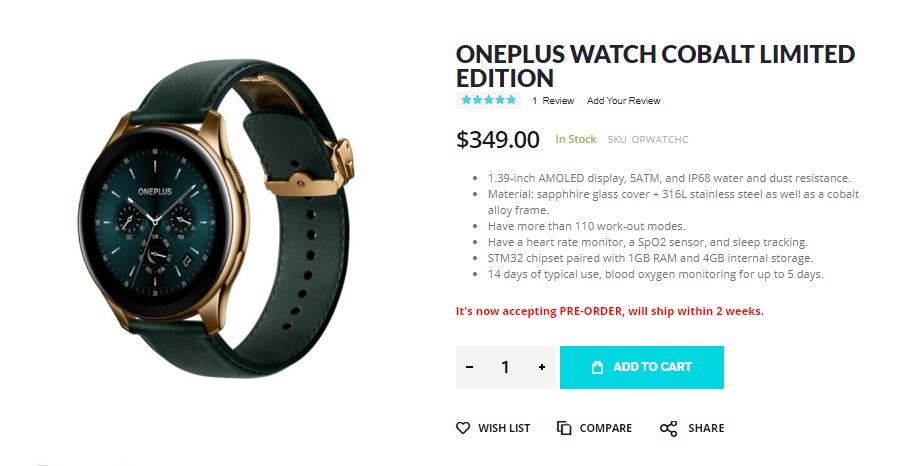911x466 pixels.
Task: Click the COMPARE text link
Action: coord(605,428)
